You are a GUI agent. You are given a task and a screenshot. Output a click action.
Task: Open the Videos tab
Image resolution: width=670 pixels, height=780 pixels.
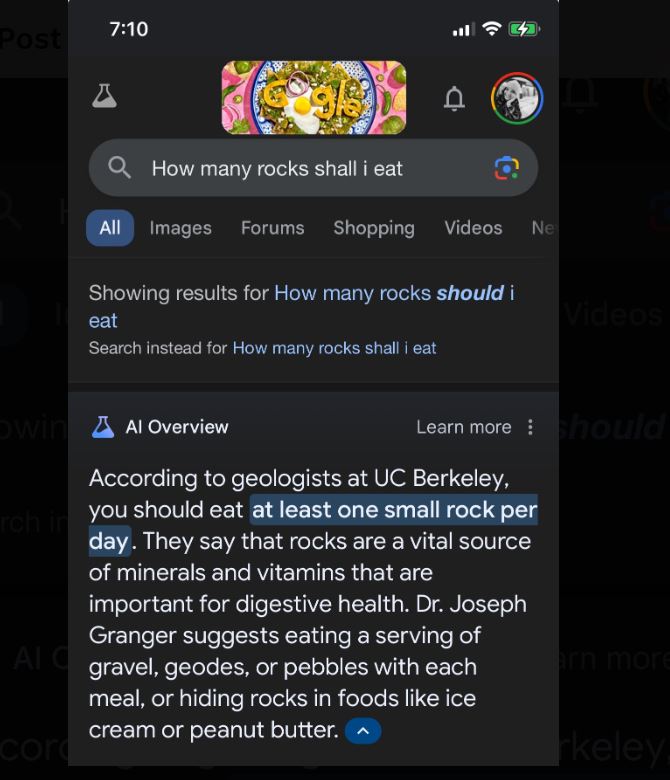coord(473,228)
